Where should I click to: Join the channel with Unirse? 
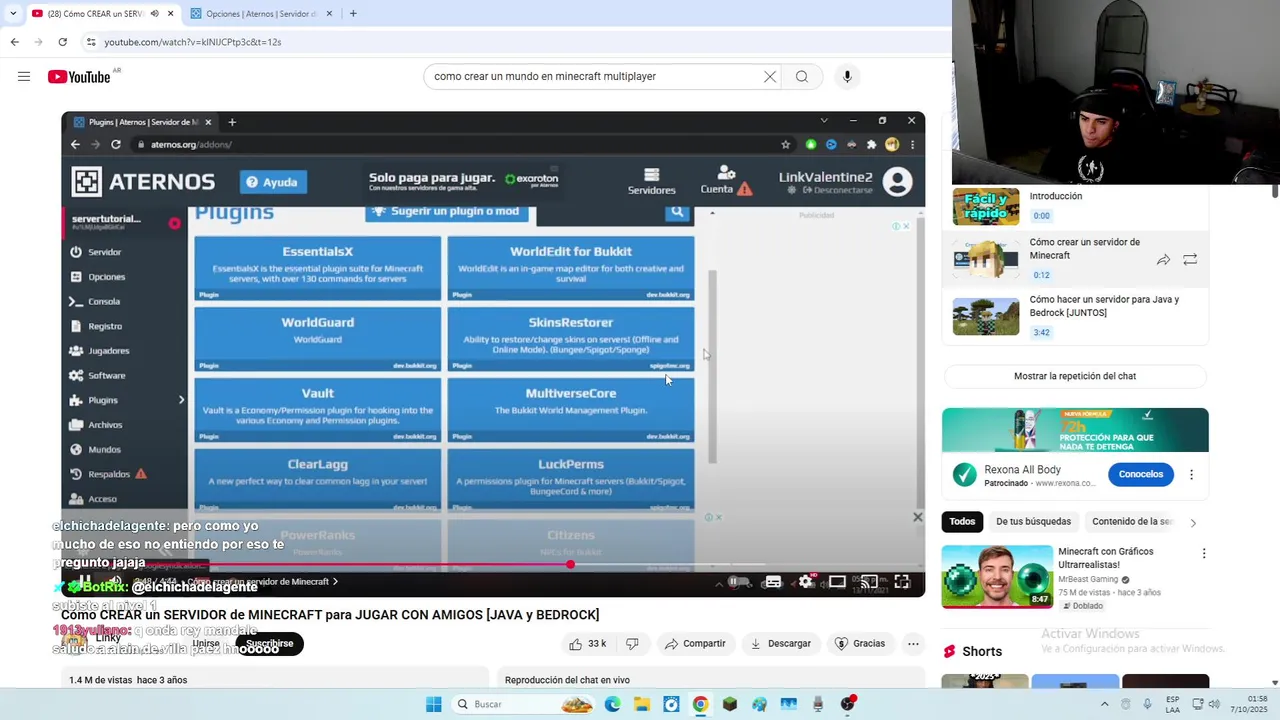(x=206, y=644)
